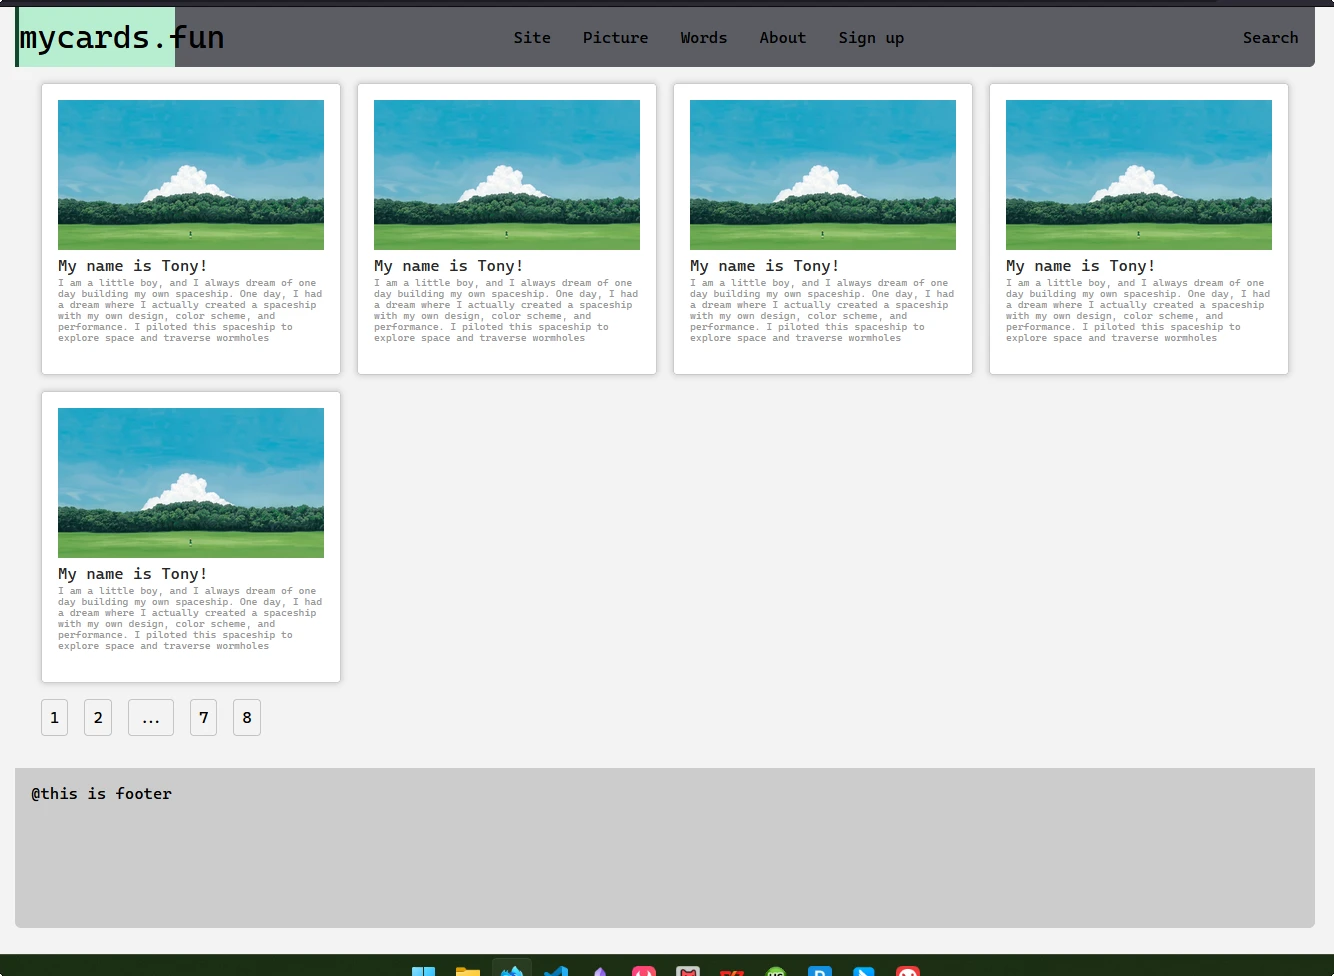Image resolution: width=1334 pixels, height=976 pixels.
Task: Click the second-row card image
Action: click(x=191, y=483)
